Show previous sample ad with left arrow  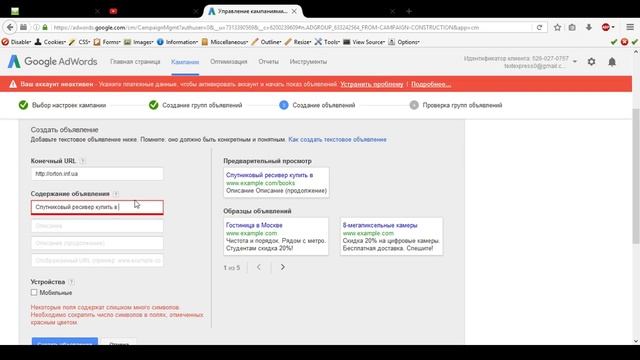click(259, 267)
